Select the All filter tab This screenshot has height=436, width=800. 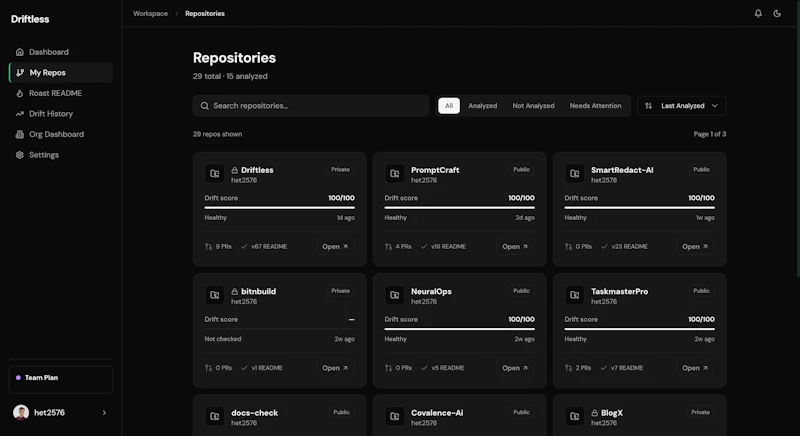click(x=449, y=106)
